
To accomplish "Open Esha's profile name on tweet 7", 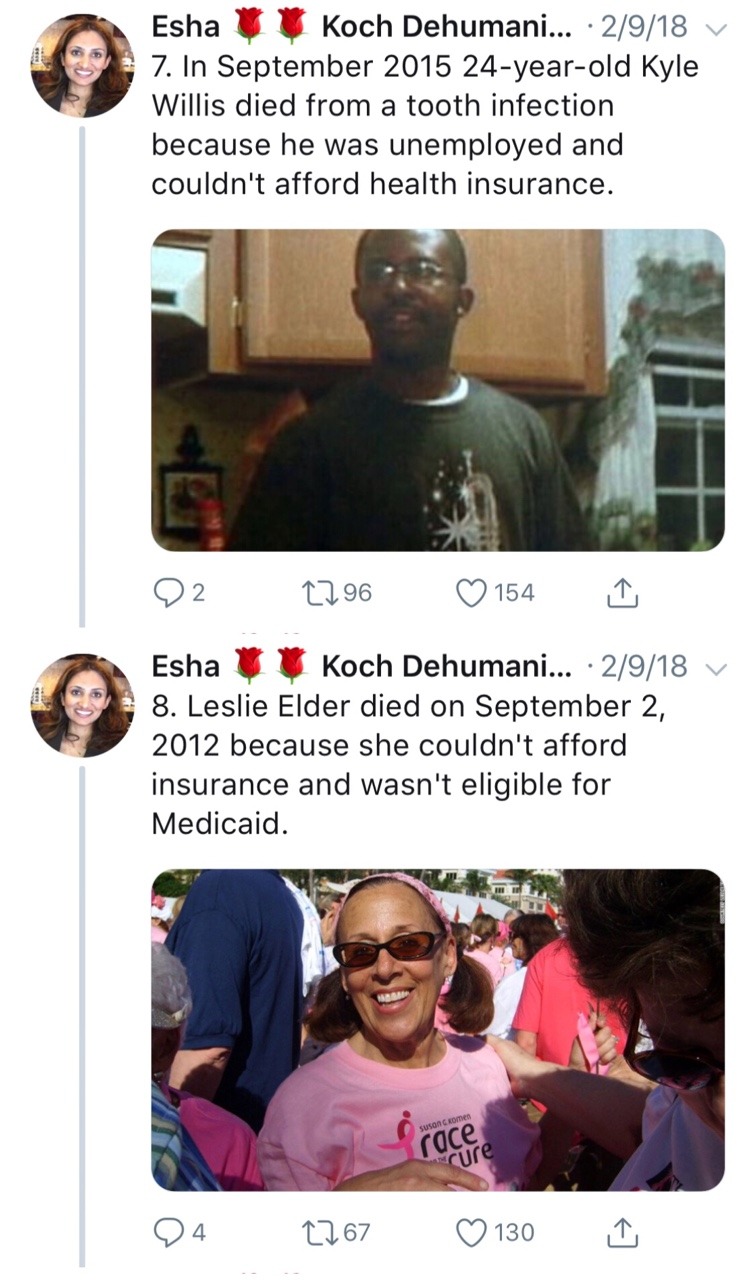I will 186,28.
